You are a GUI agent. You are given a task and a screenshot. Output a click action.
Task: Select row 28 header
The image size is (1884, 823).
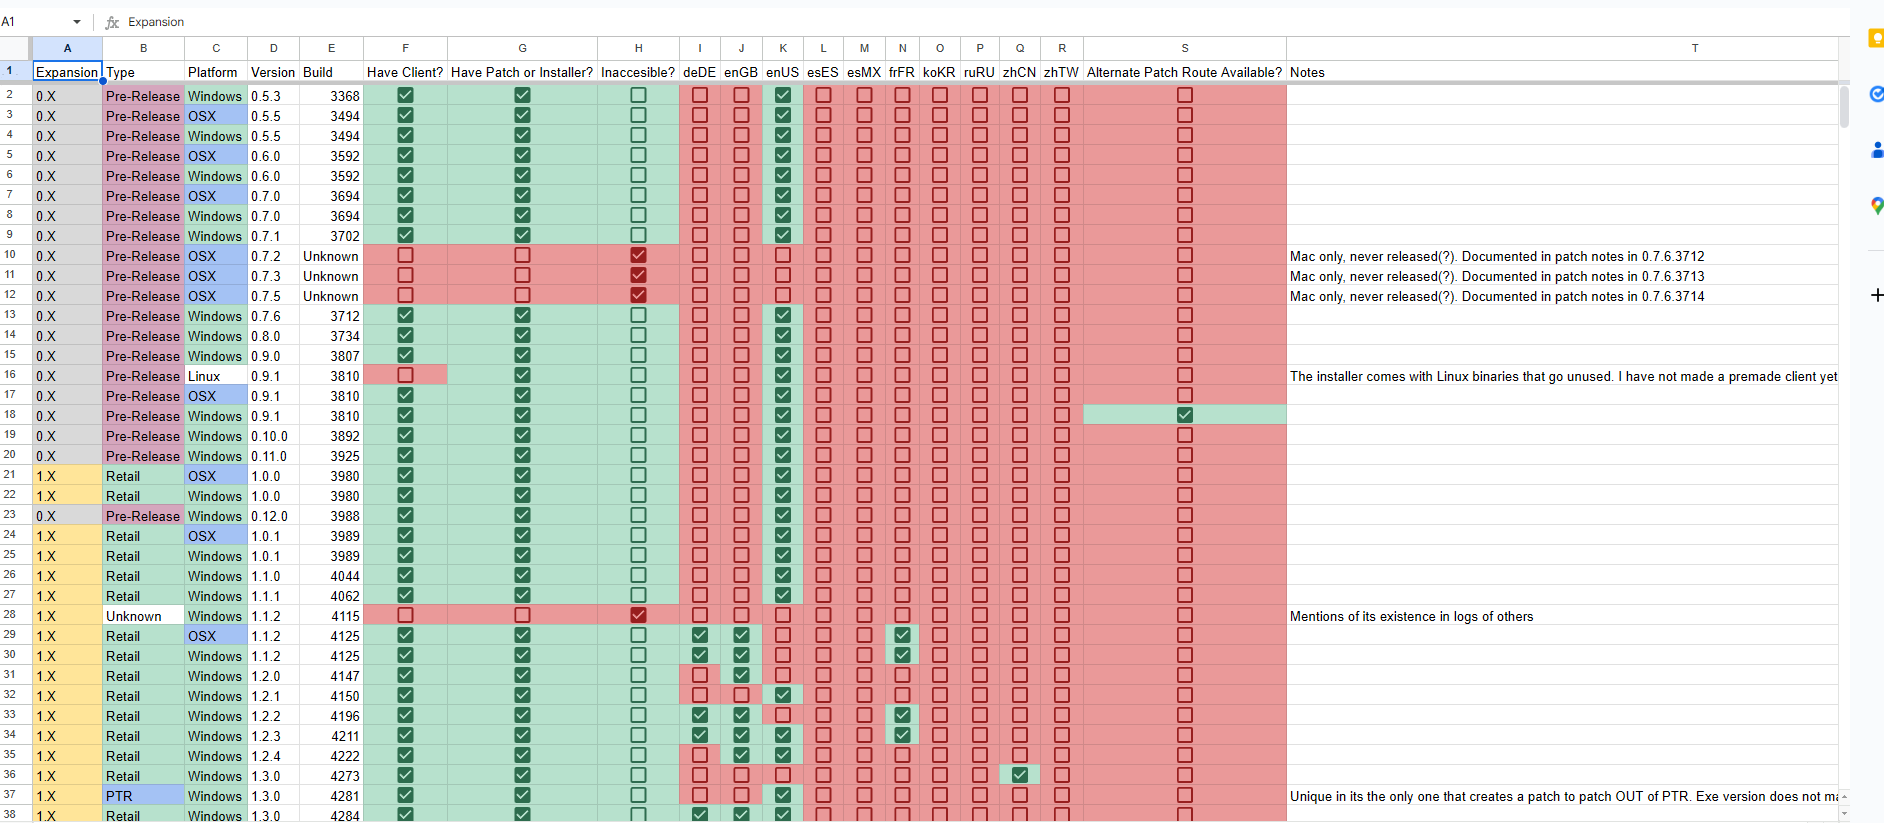pos(15,615)
